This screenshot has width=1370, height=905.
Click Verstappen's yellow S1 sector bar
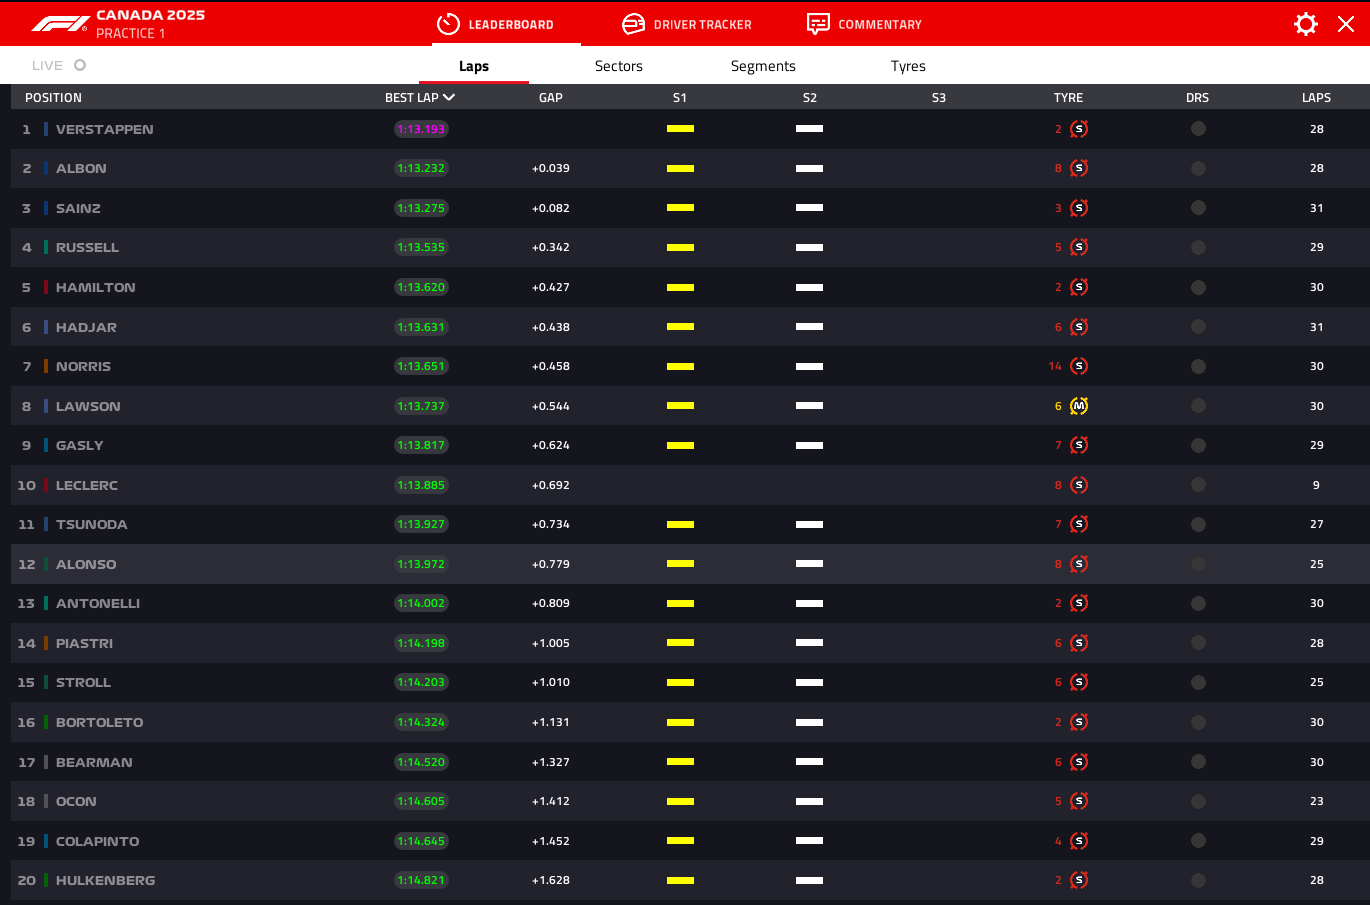click(680, 129)
